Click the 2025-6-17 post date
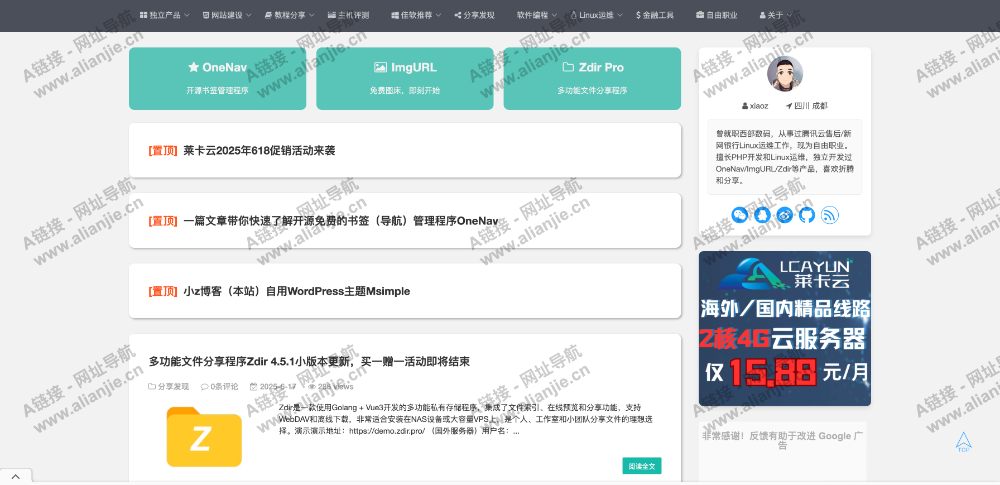The width and height of the screenshot is (1000, 485). [273, 386]
